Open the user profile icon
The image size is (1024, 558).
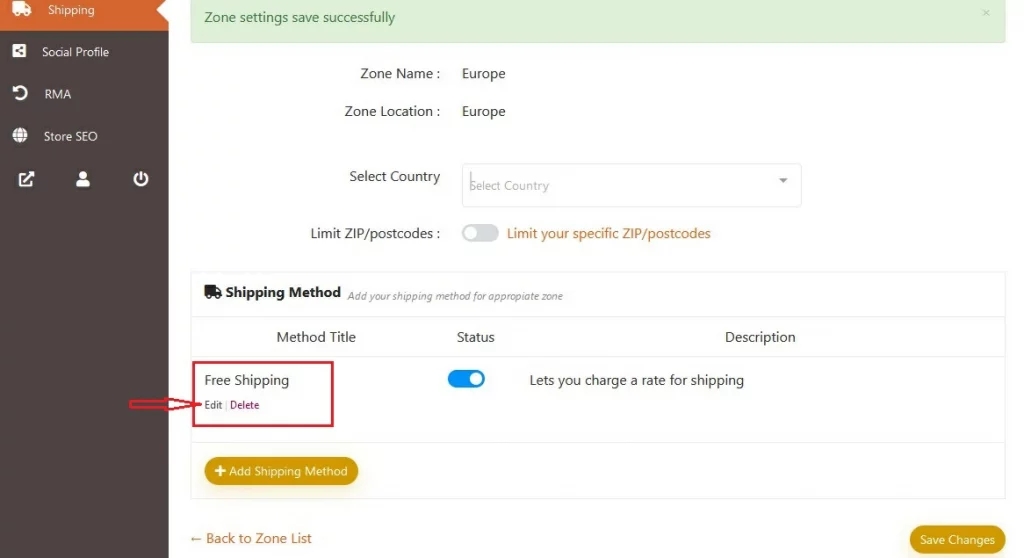[x=83, y=179]
